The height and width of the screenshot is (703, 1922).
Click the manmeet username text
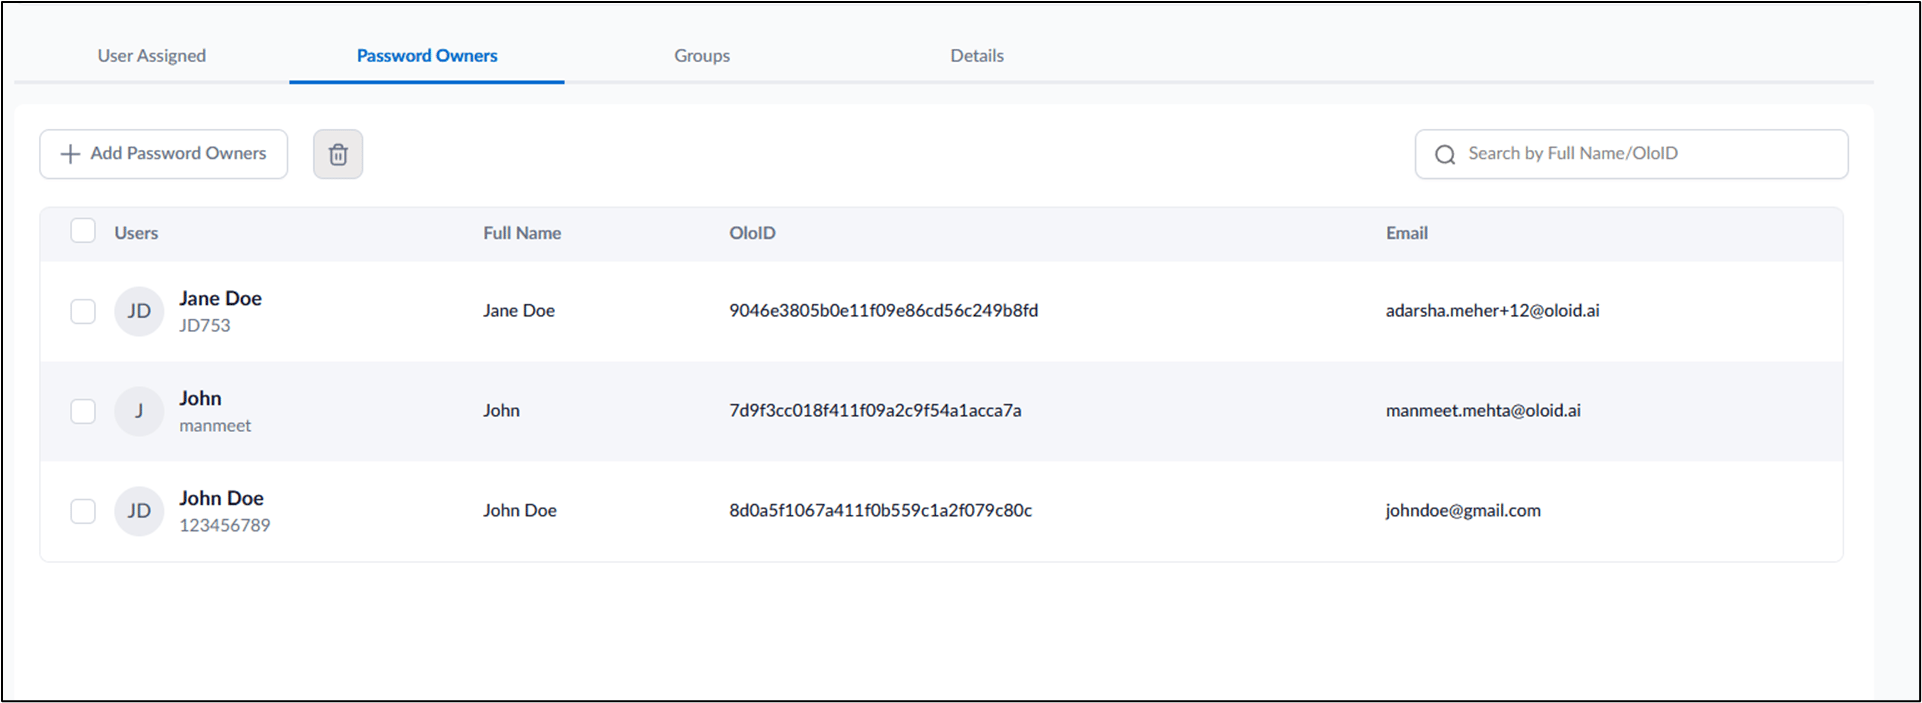click(215, 425)
